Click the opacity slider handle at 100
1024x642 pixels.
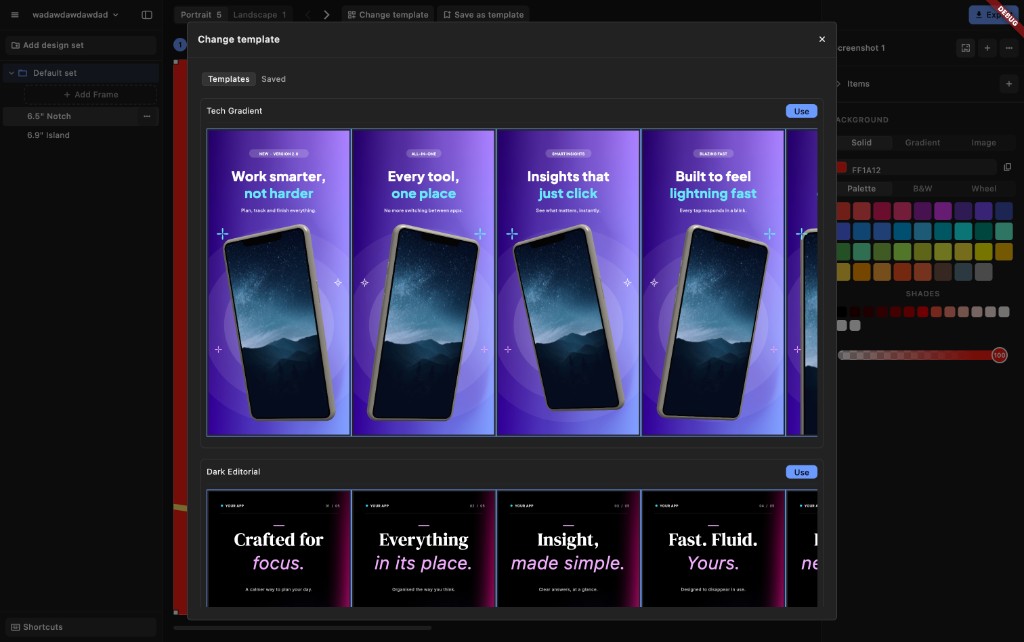tap(999, 355)
